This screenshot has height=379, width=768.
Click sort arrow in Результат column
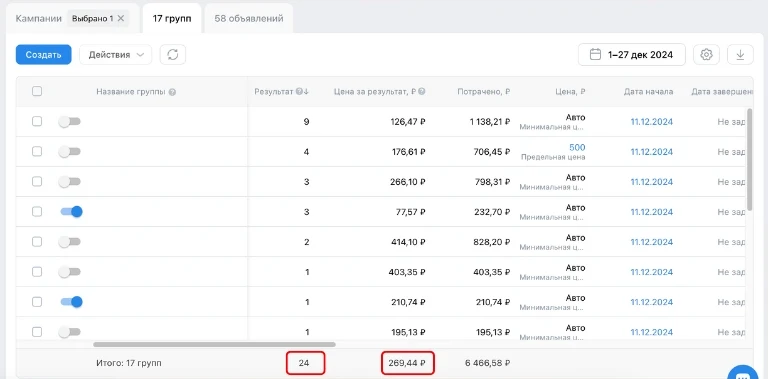[x=306, y=92]
